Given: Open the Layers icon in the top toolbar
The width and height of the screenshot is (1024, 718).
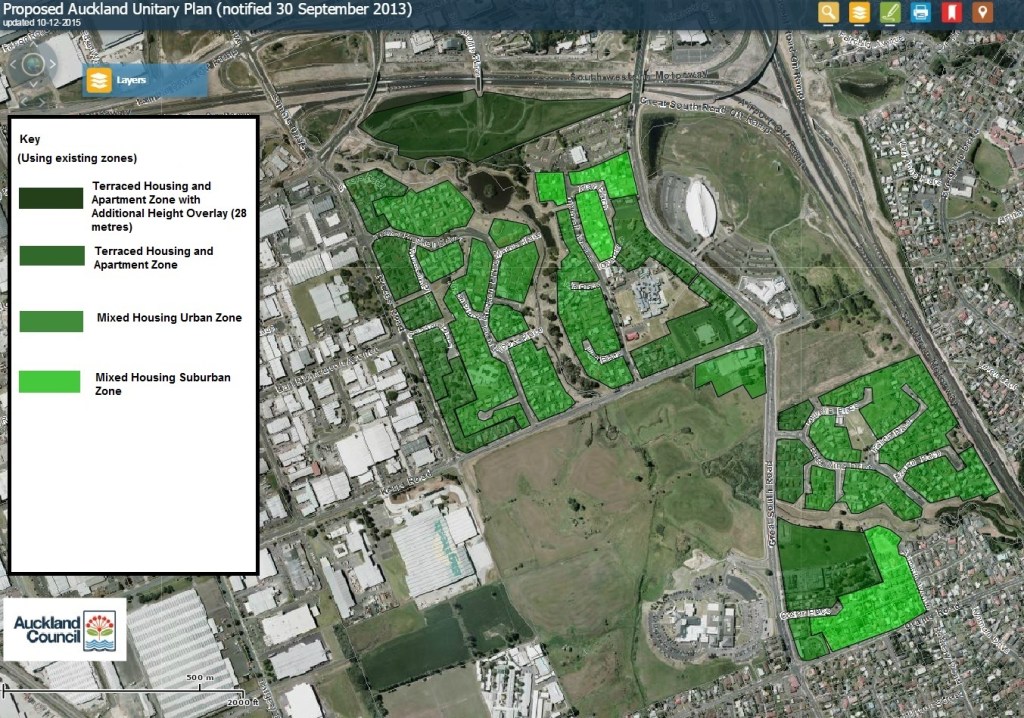Looking at the screenshot, I should (858, 13).
